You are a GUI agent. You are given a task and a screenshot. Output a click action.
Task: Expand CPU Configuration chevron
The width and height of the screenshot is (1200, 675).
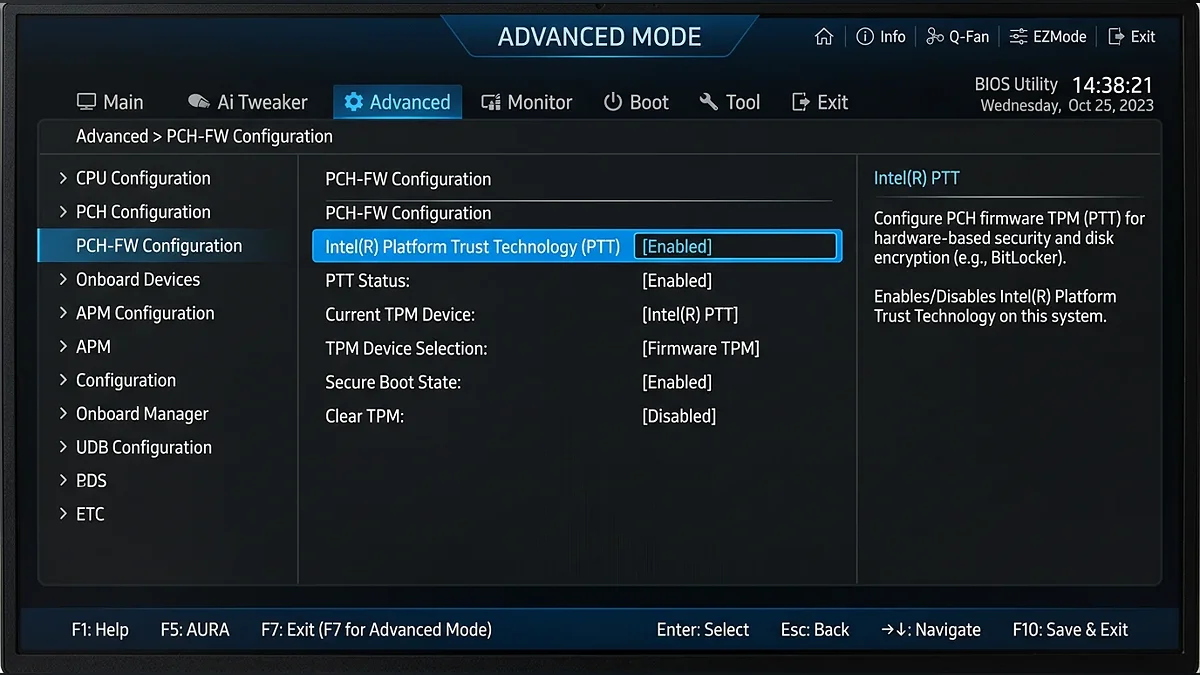[x=64, y=178]
